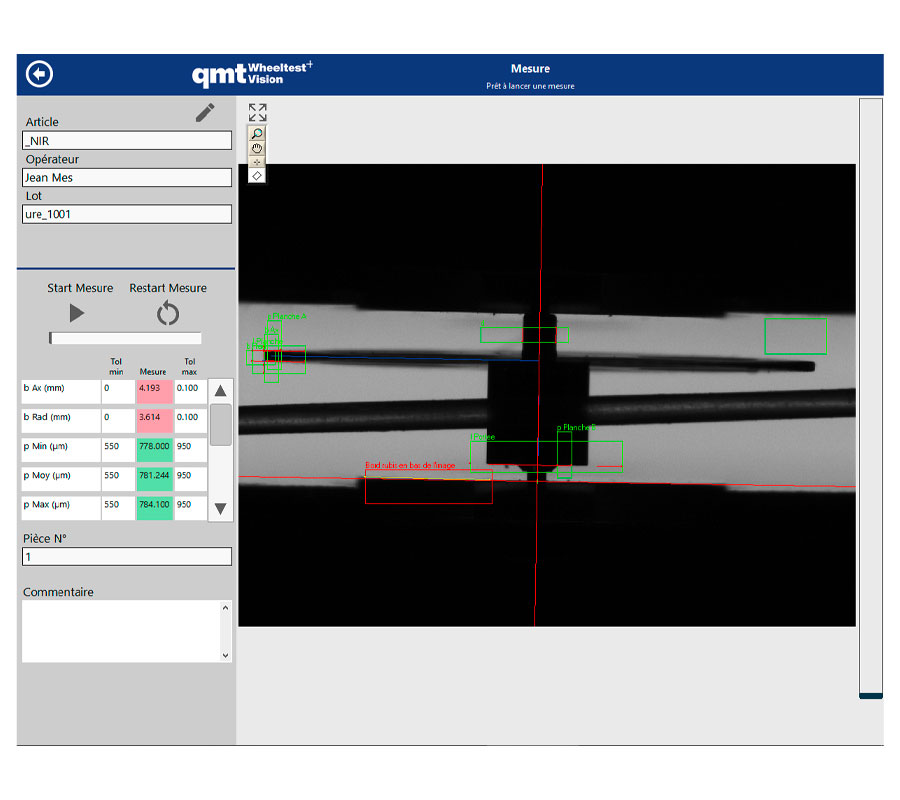Click the Lot input field
900x800 pixels.
(127, 214)
